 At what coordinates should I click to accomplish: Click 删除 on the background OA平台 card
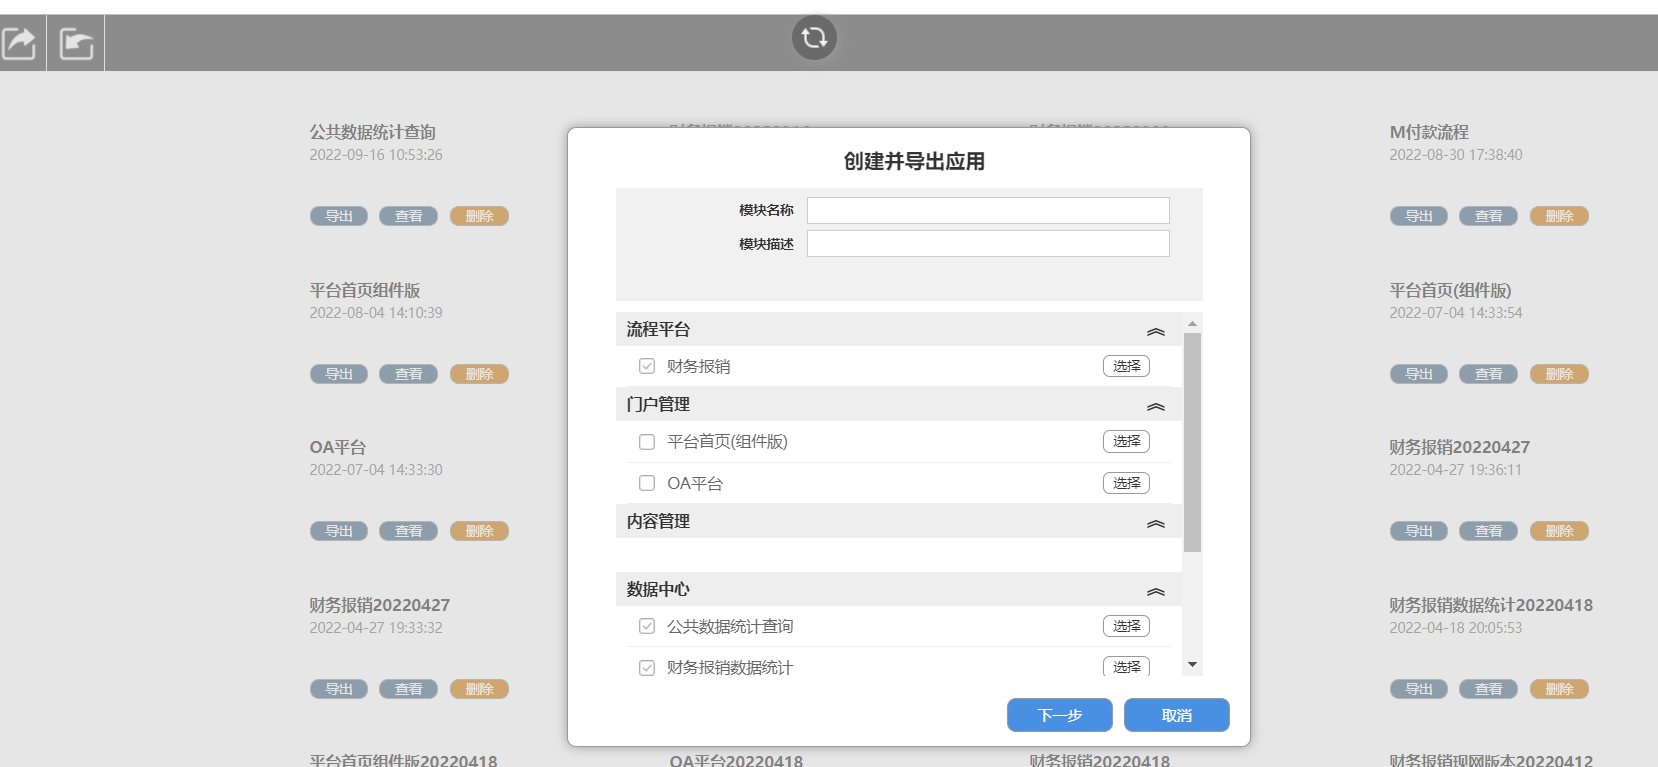point(479,531)
